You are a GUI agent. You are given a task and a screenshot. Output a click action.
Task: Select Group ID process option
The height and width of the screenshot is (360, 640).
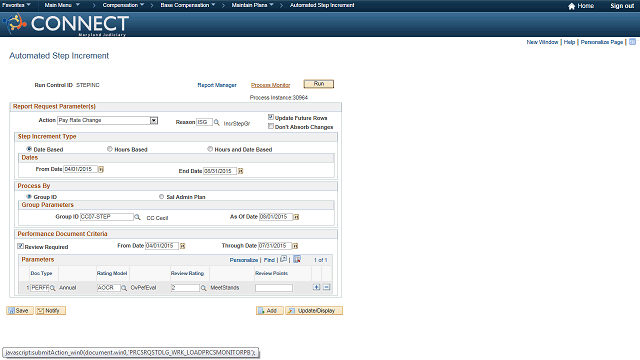click(x=29, y=196)
